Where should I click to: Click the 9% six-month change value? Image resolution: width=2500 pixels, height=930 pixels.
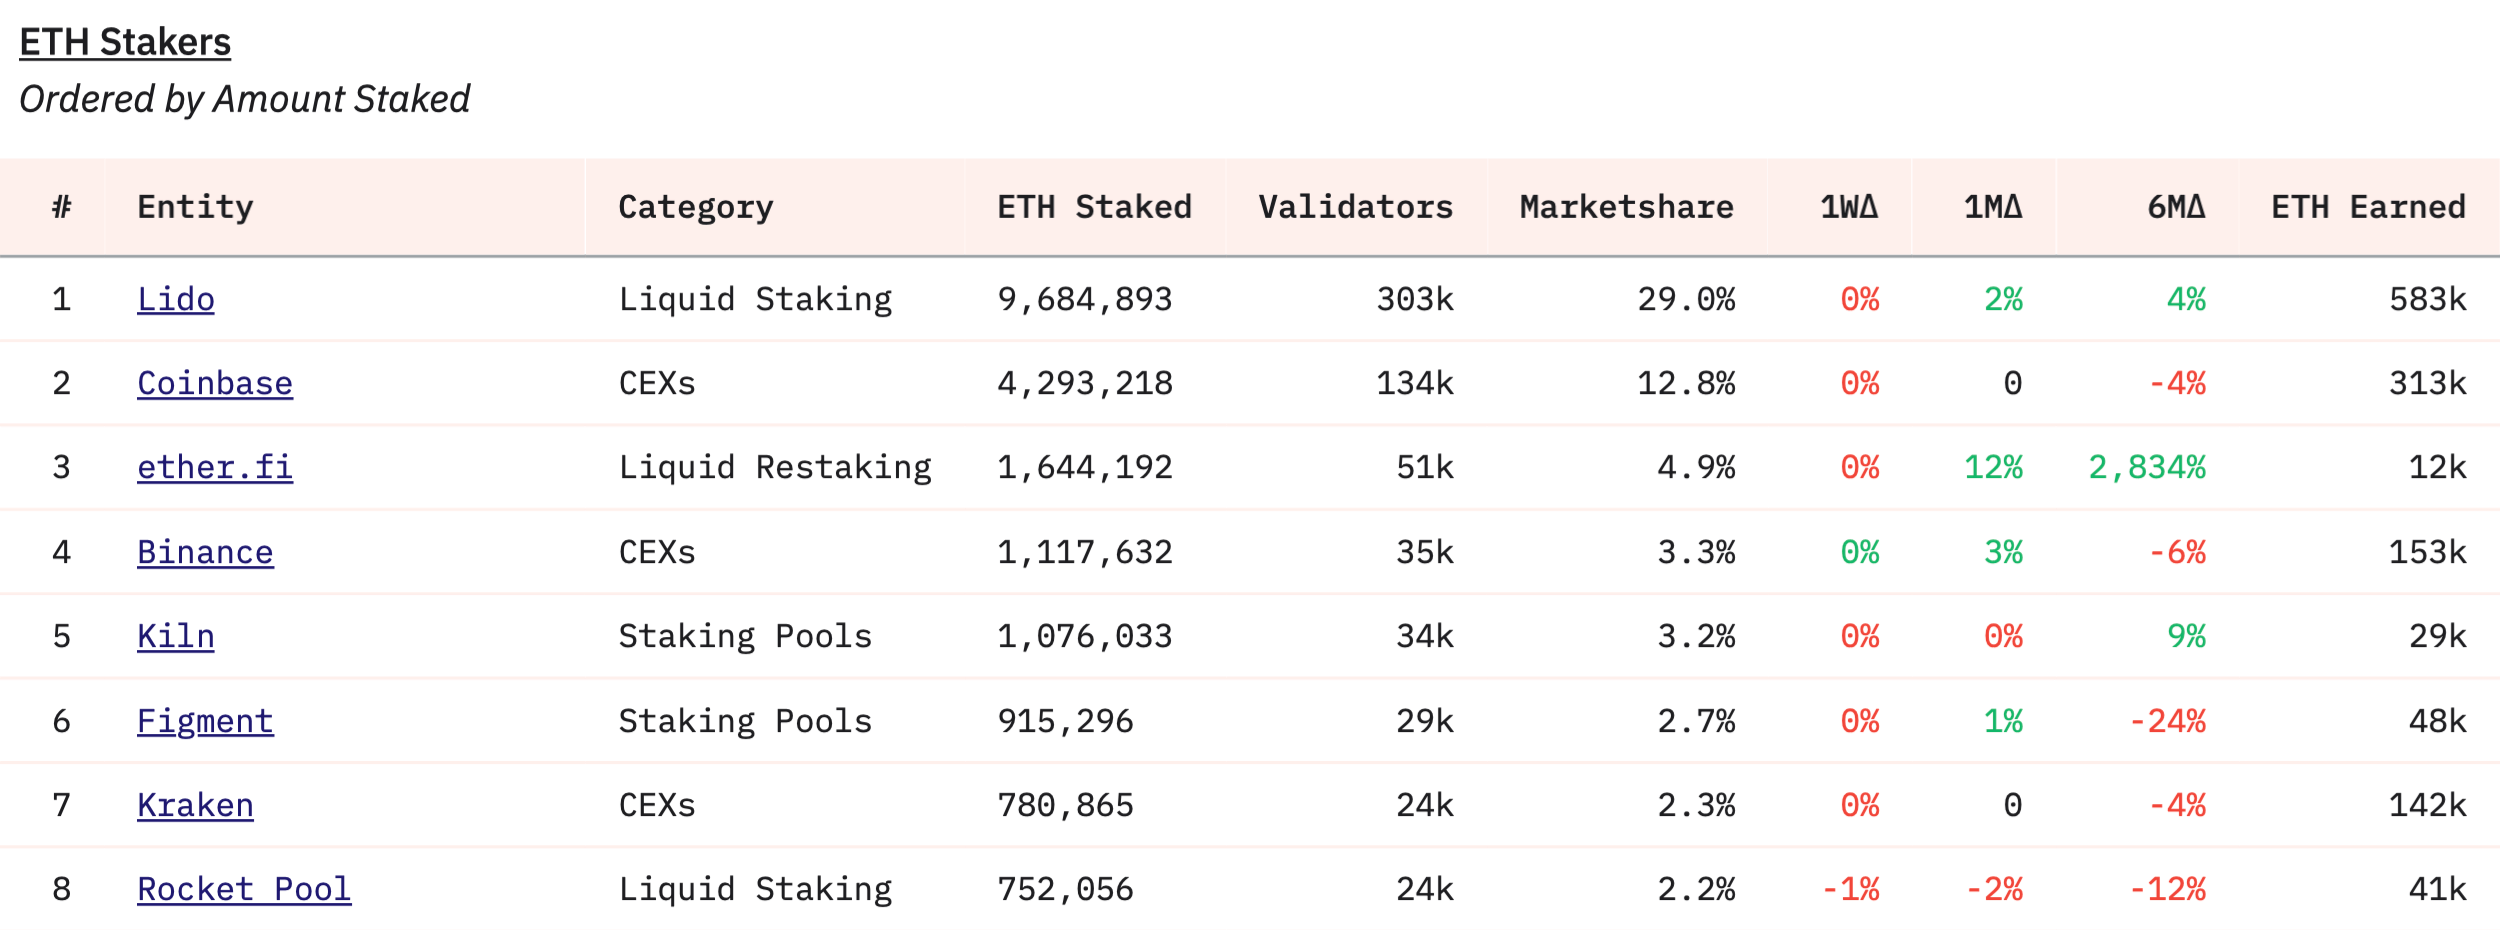click(x=2187, y=636)
